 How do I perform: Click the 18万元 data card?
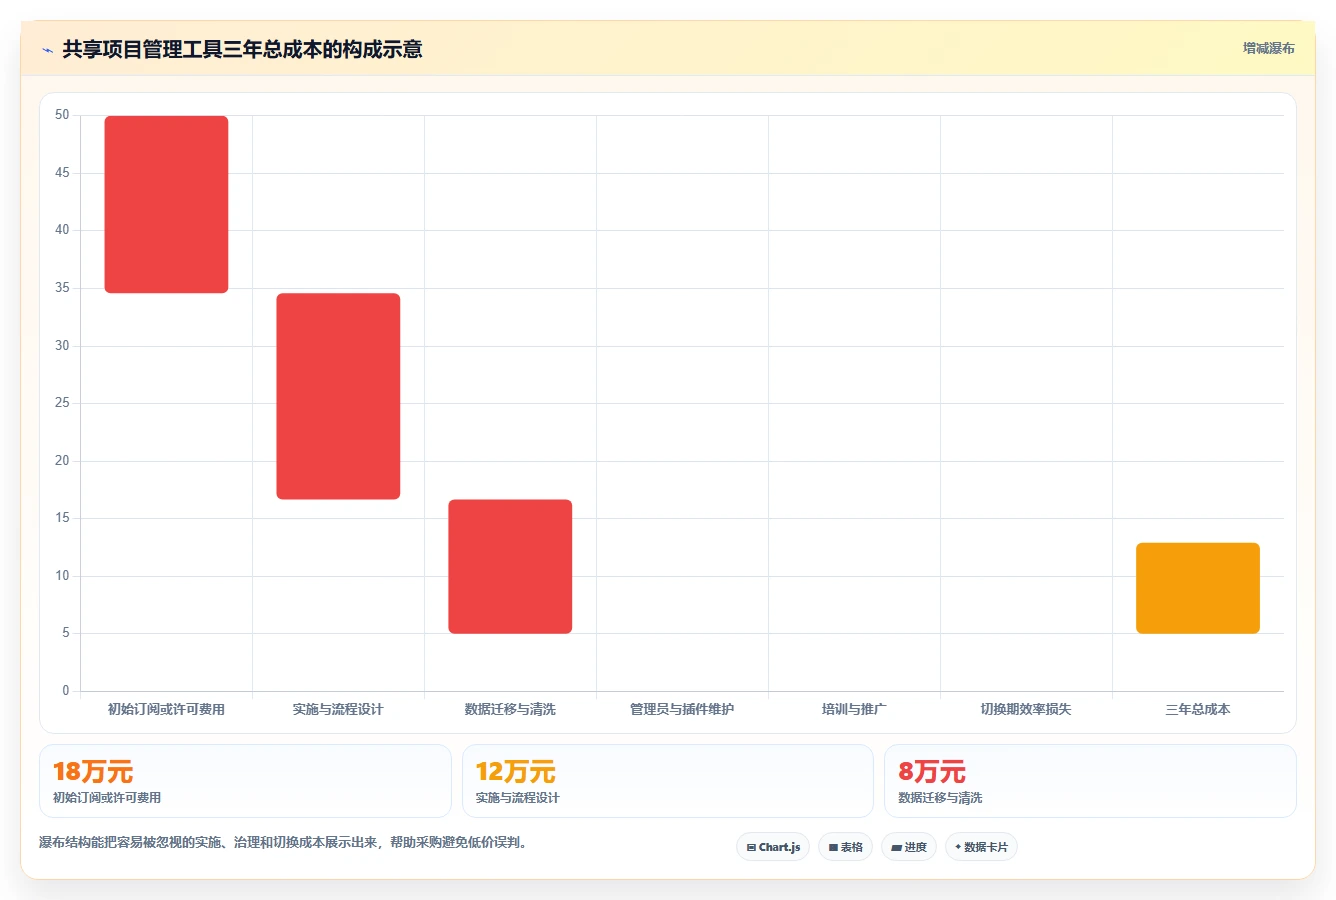(x=245, y=781)
